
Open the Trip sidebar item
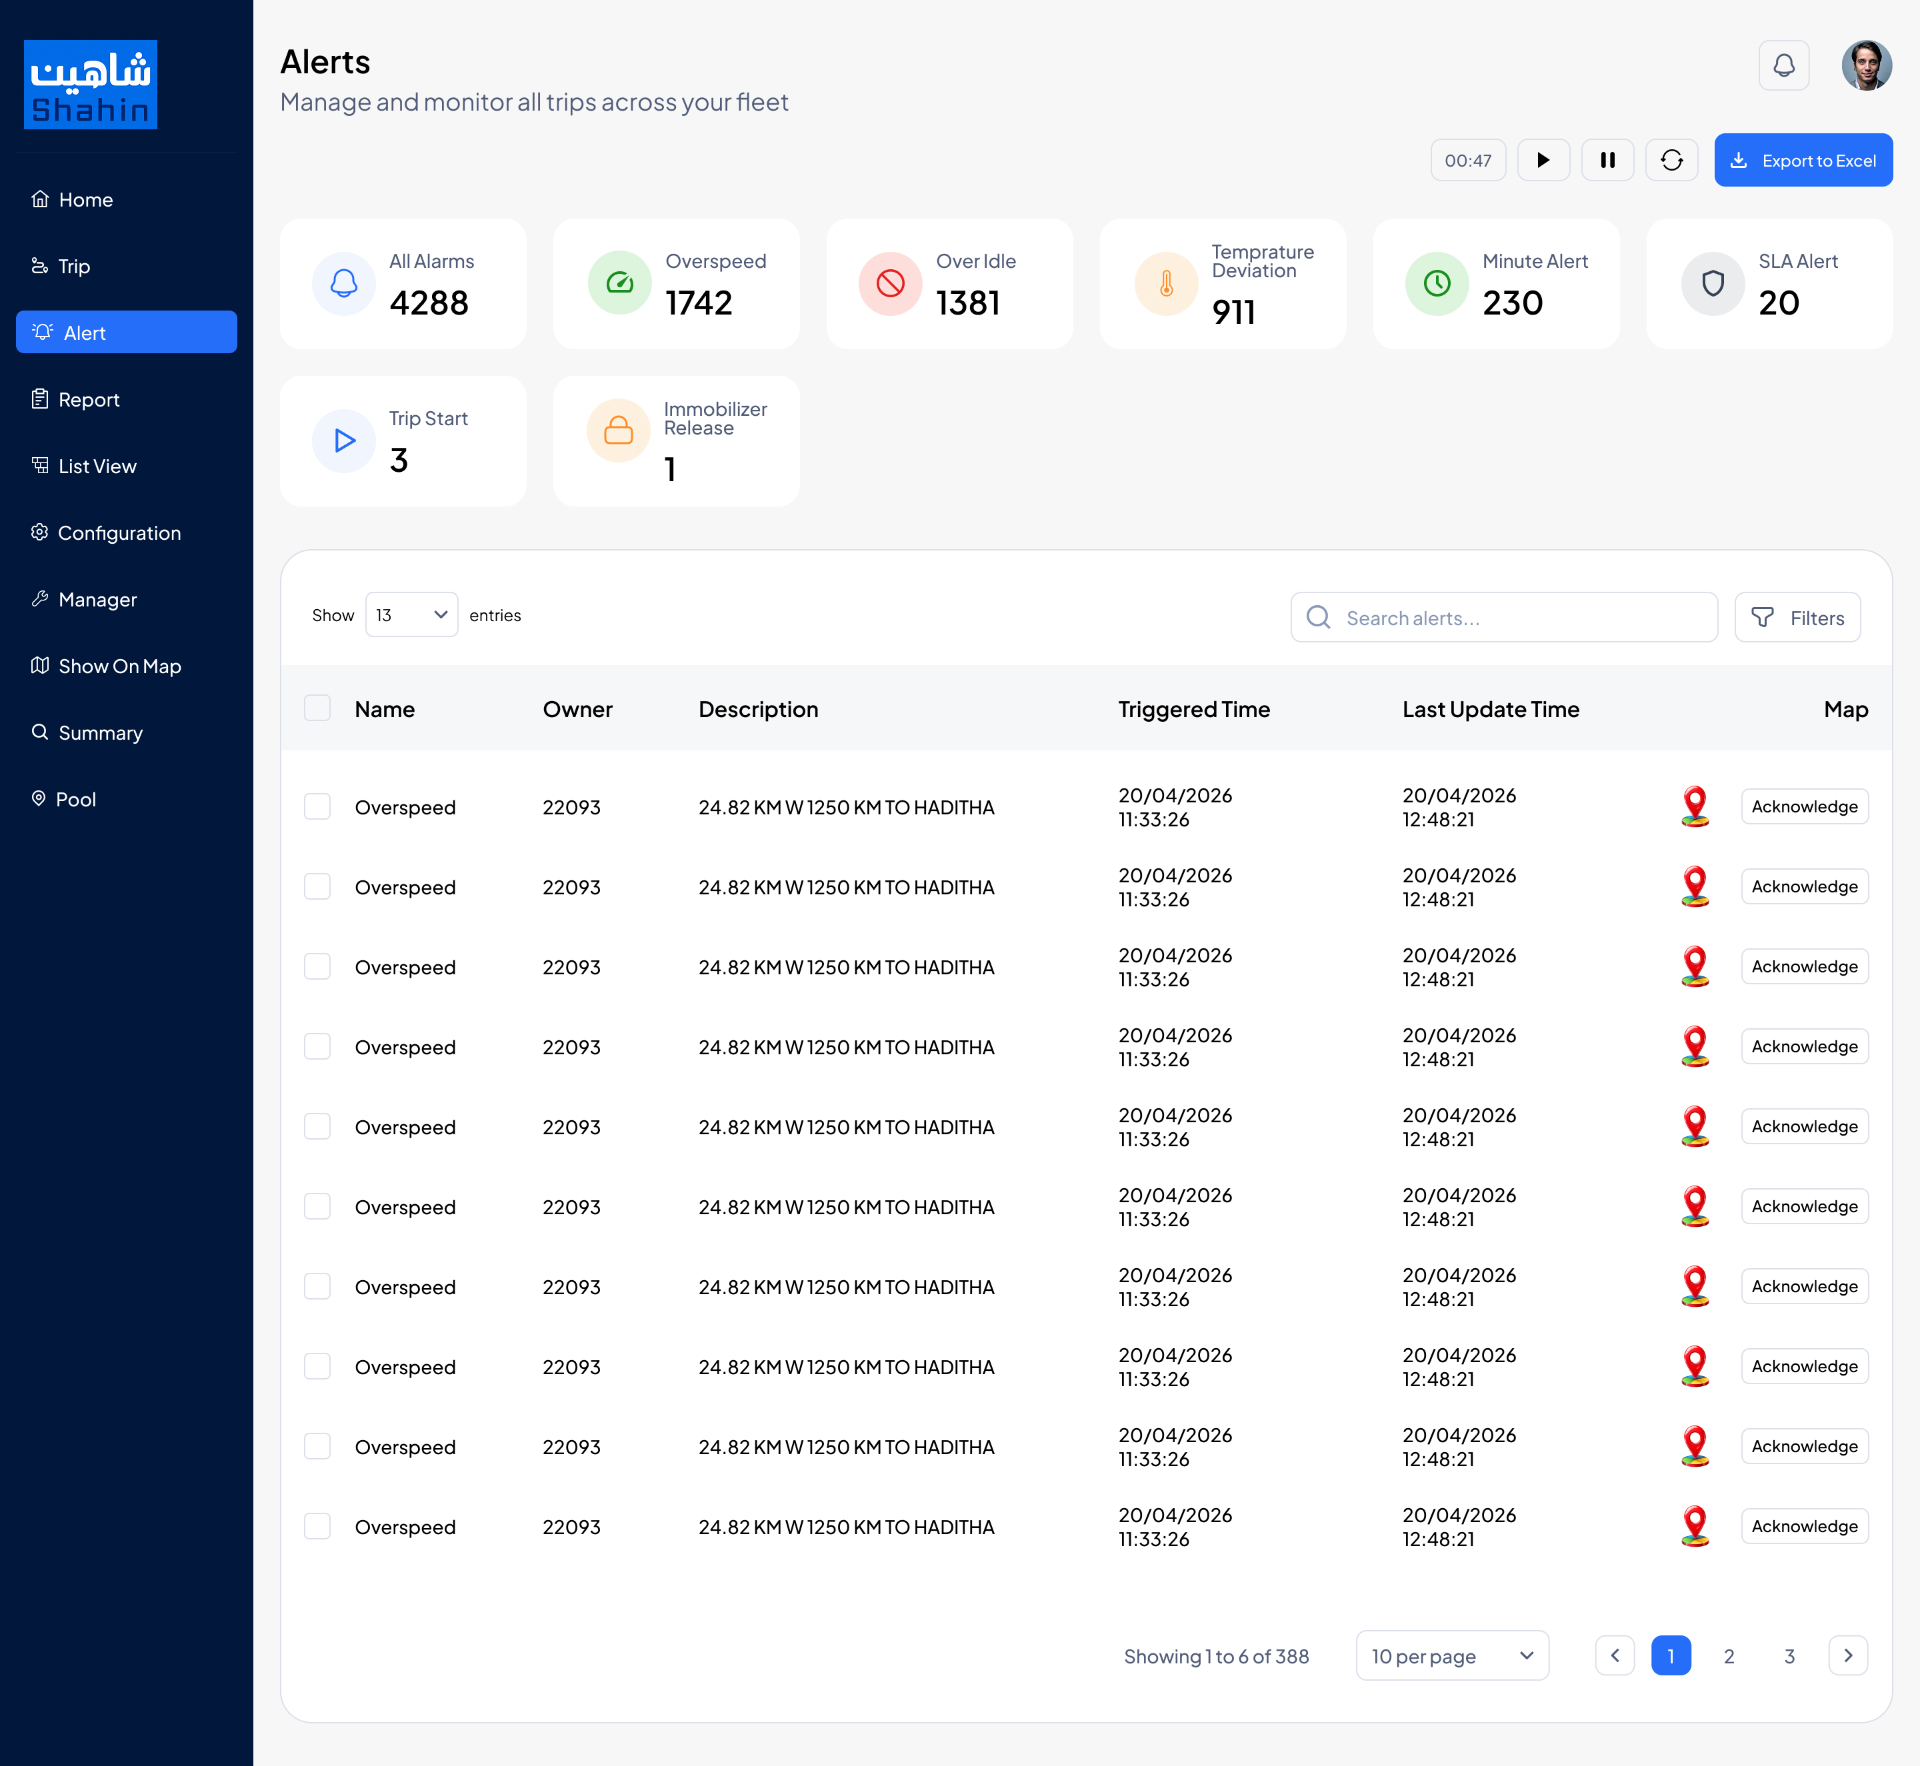click(126, 266)
